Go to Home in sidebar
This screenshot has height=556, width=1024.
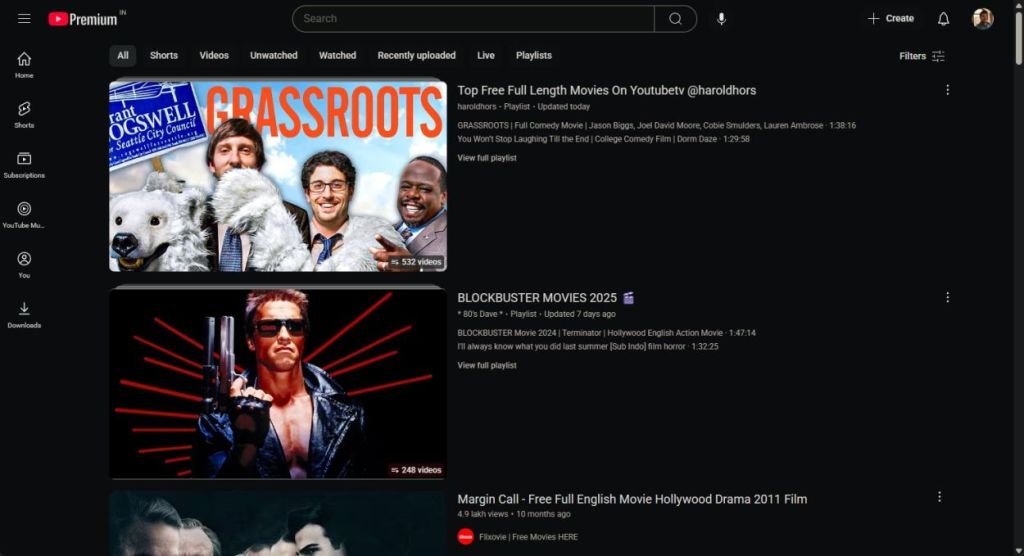click(24, 65)
